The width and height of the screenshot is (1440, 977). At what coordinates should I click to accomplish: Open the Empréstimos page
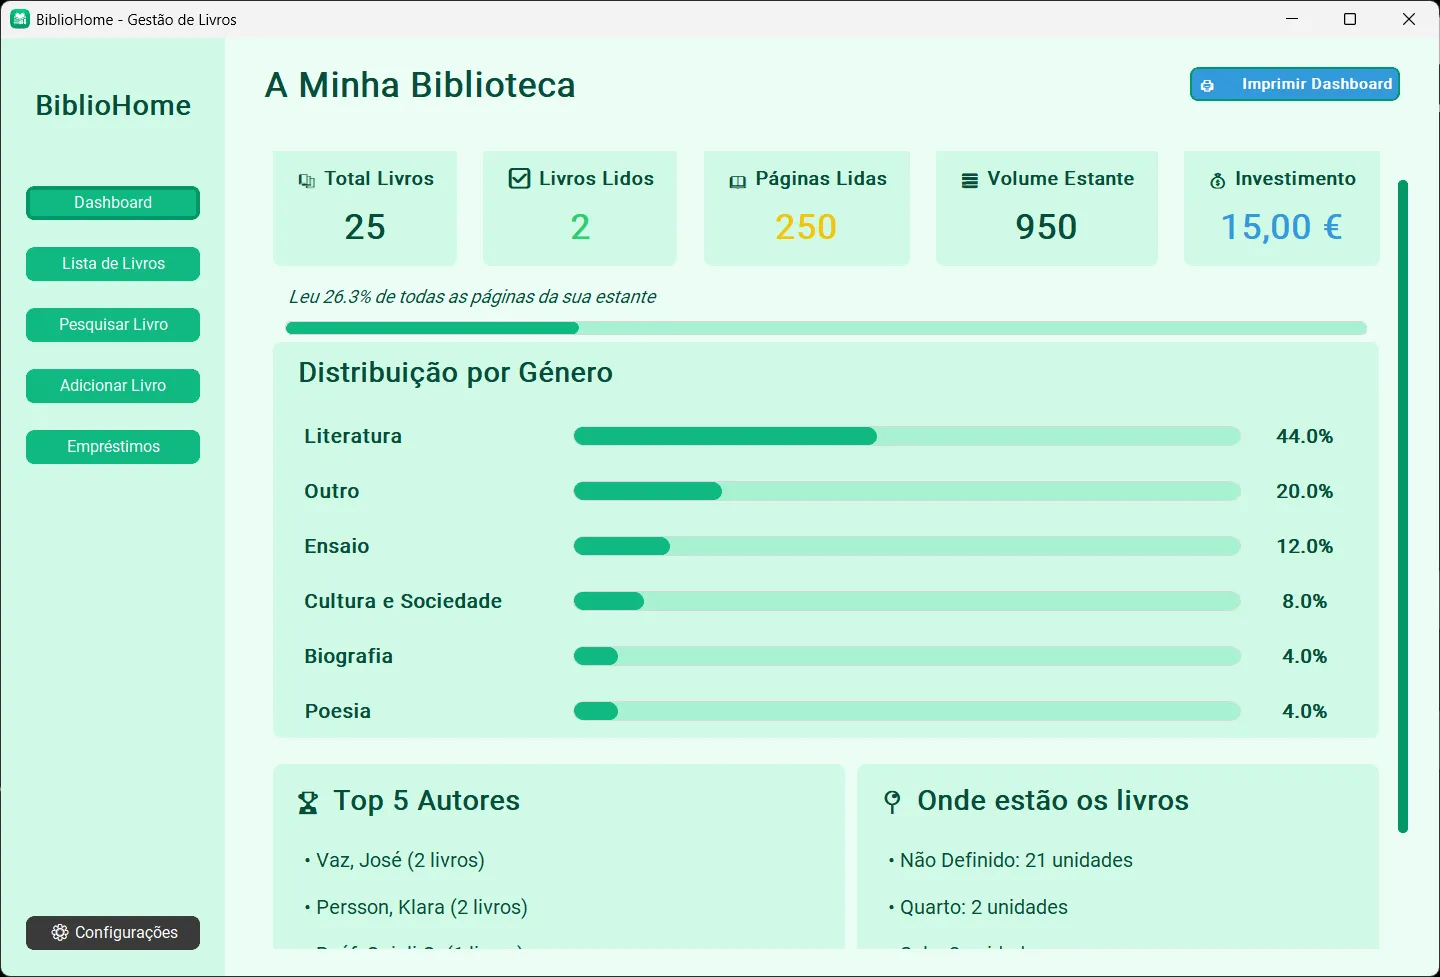pyautogui.click(x=112, y=446)
